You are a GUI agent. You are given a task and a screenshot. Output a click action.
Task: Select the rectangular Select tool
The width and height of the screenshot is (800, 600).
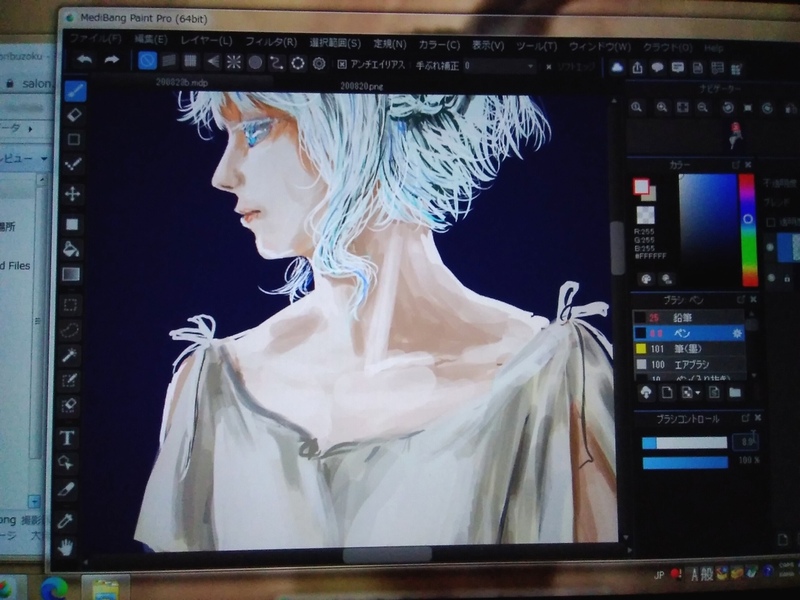pyautogui.click(x=70, y=305)
